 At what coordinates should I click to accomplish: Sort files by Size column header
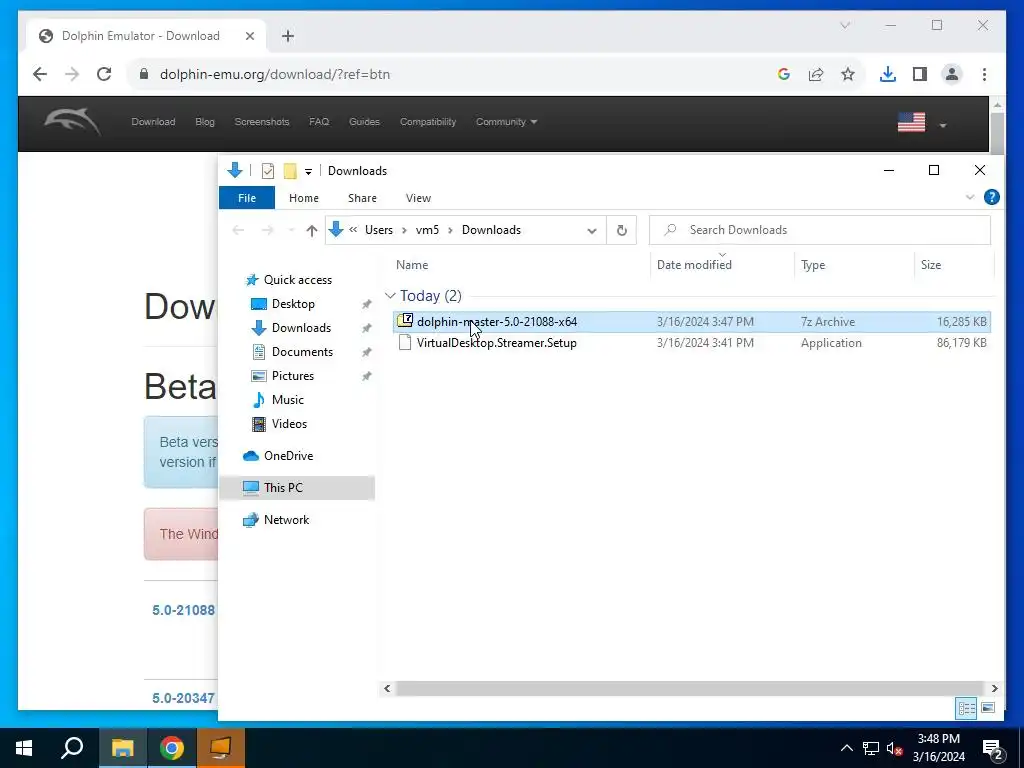931,264
